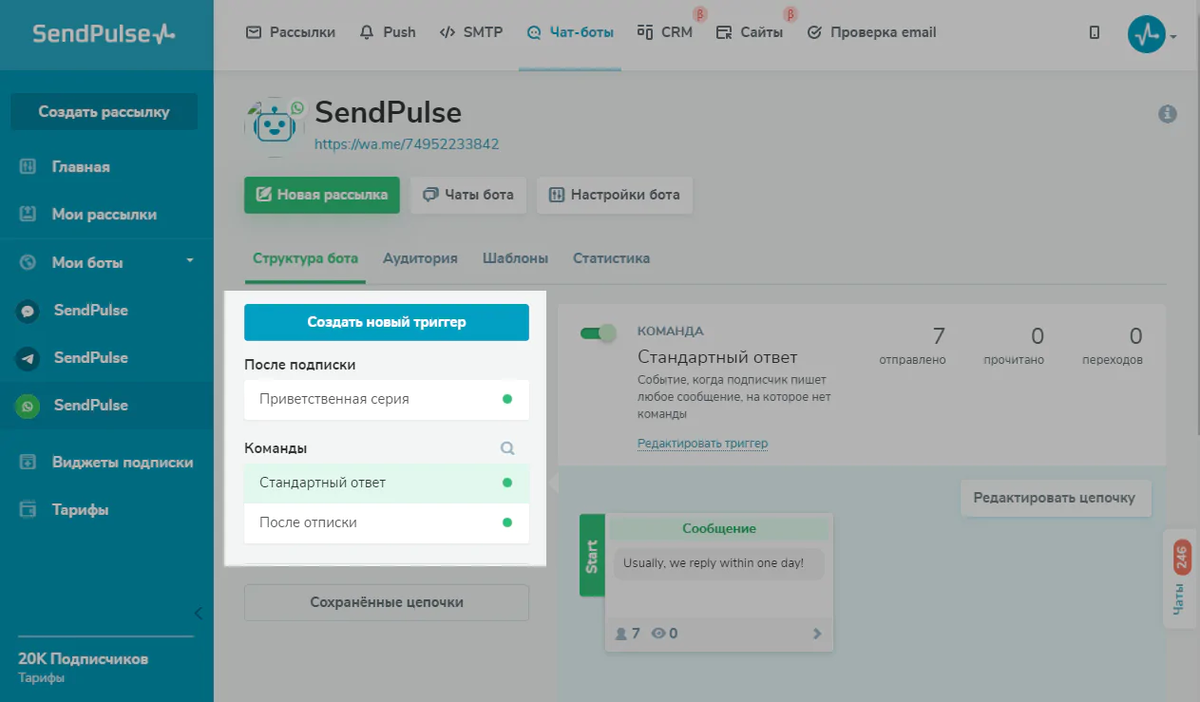The height and width of the screenshot is (702, 1200).
Task: Open Виджеты подписки in the sidebar
Action: point(122,462)
